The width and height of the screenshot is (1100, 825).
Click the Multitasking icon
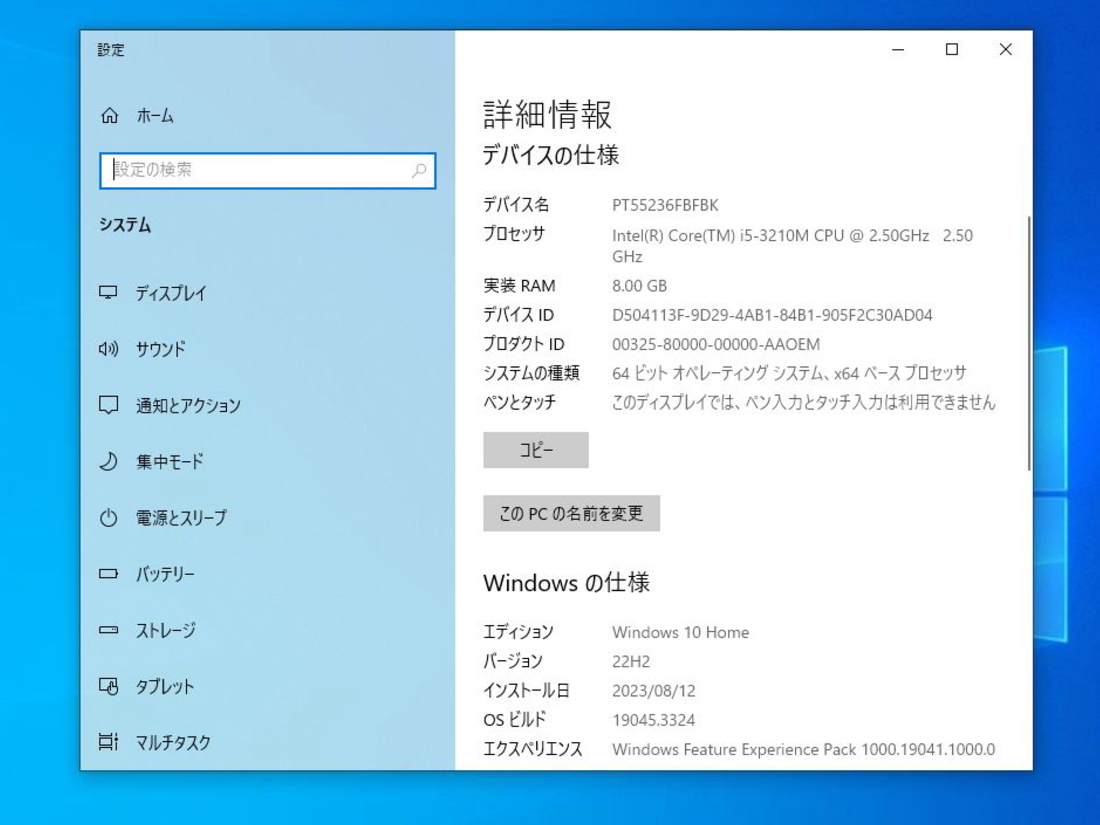tap(108, 742)
